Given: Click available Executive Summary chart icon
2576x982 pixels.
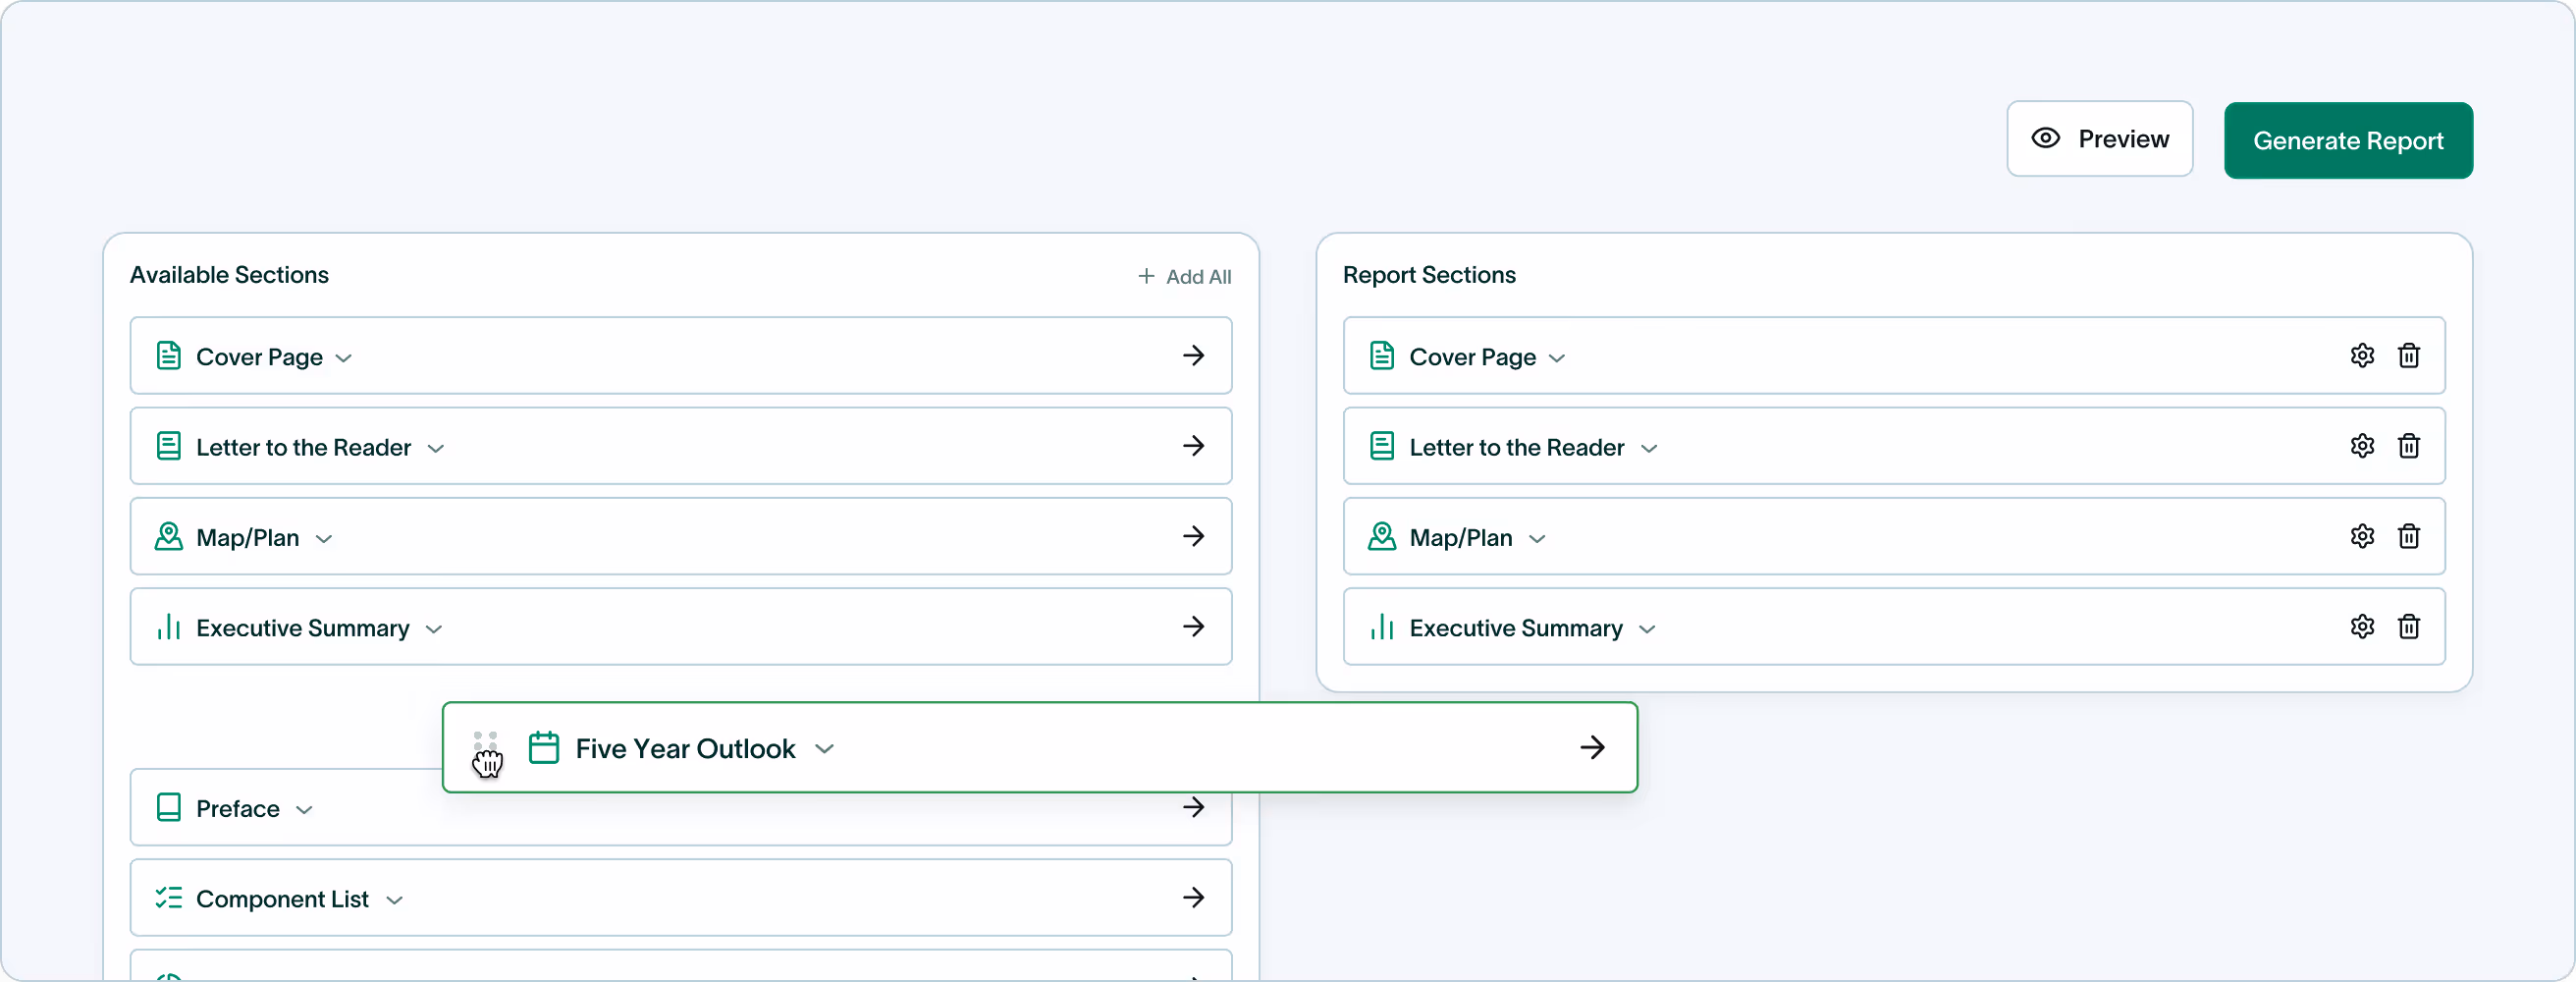Looking at the screenshot, I should (x=168, y=627).
